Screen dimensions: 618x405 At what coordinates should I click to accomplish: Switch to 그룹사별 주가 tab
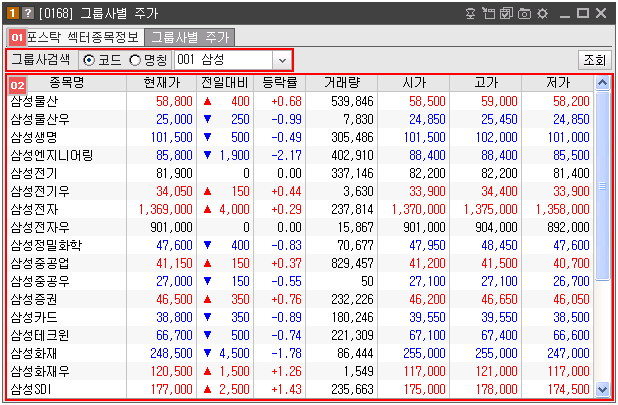pyautogui.click(x=190, y=37)
